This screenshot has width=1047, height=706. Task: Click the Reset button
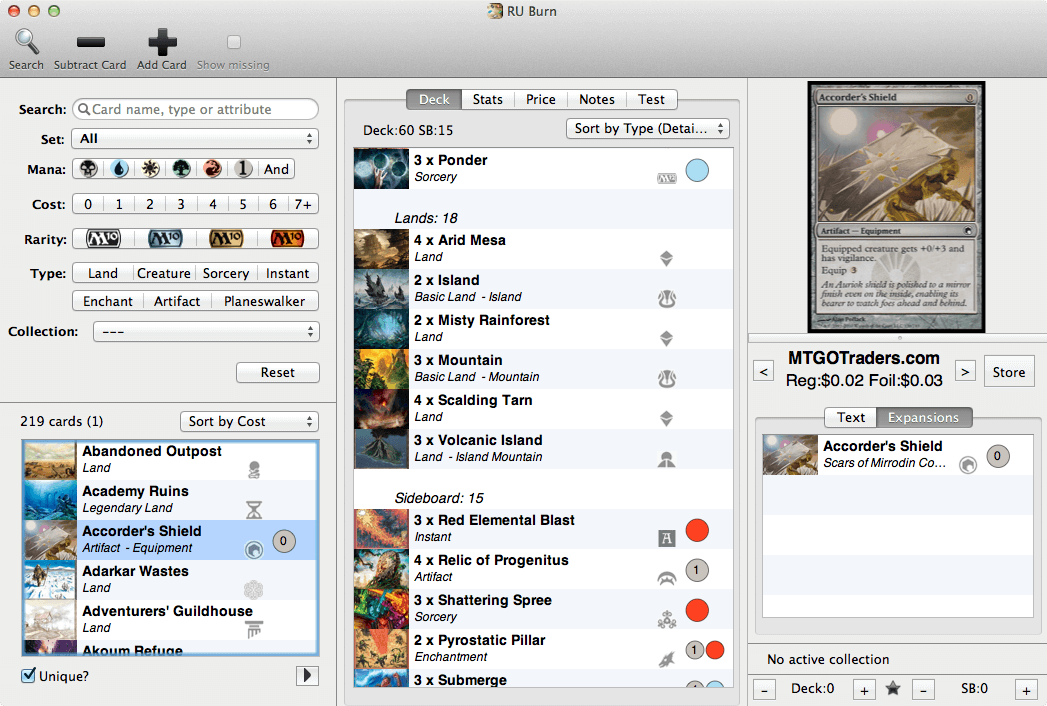[x=278, y=372]
